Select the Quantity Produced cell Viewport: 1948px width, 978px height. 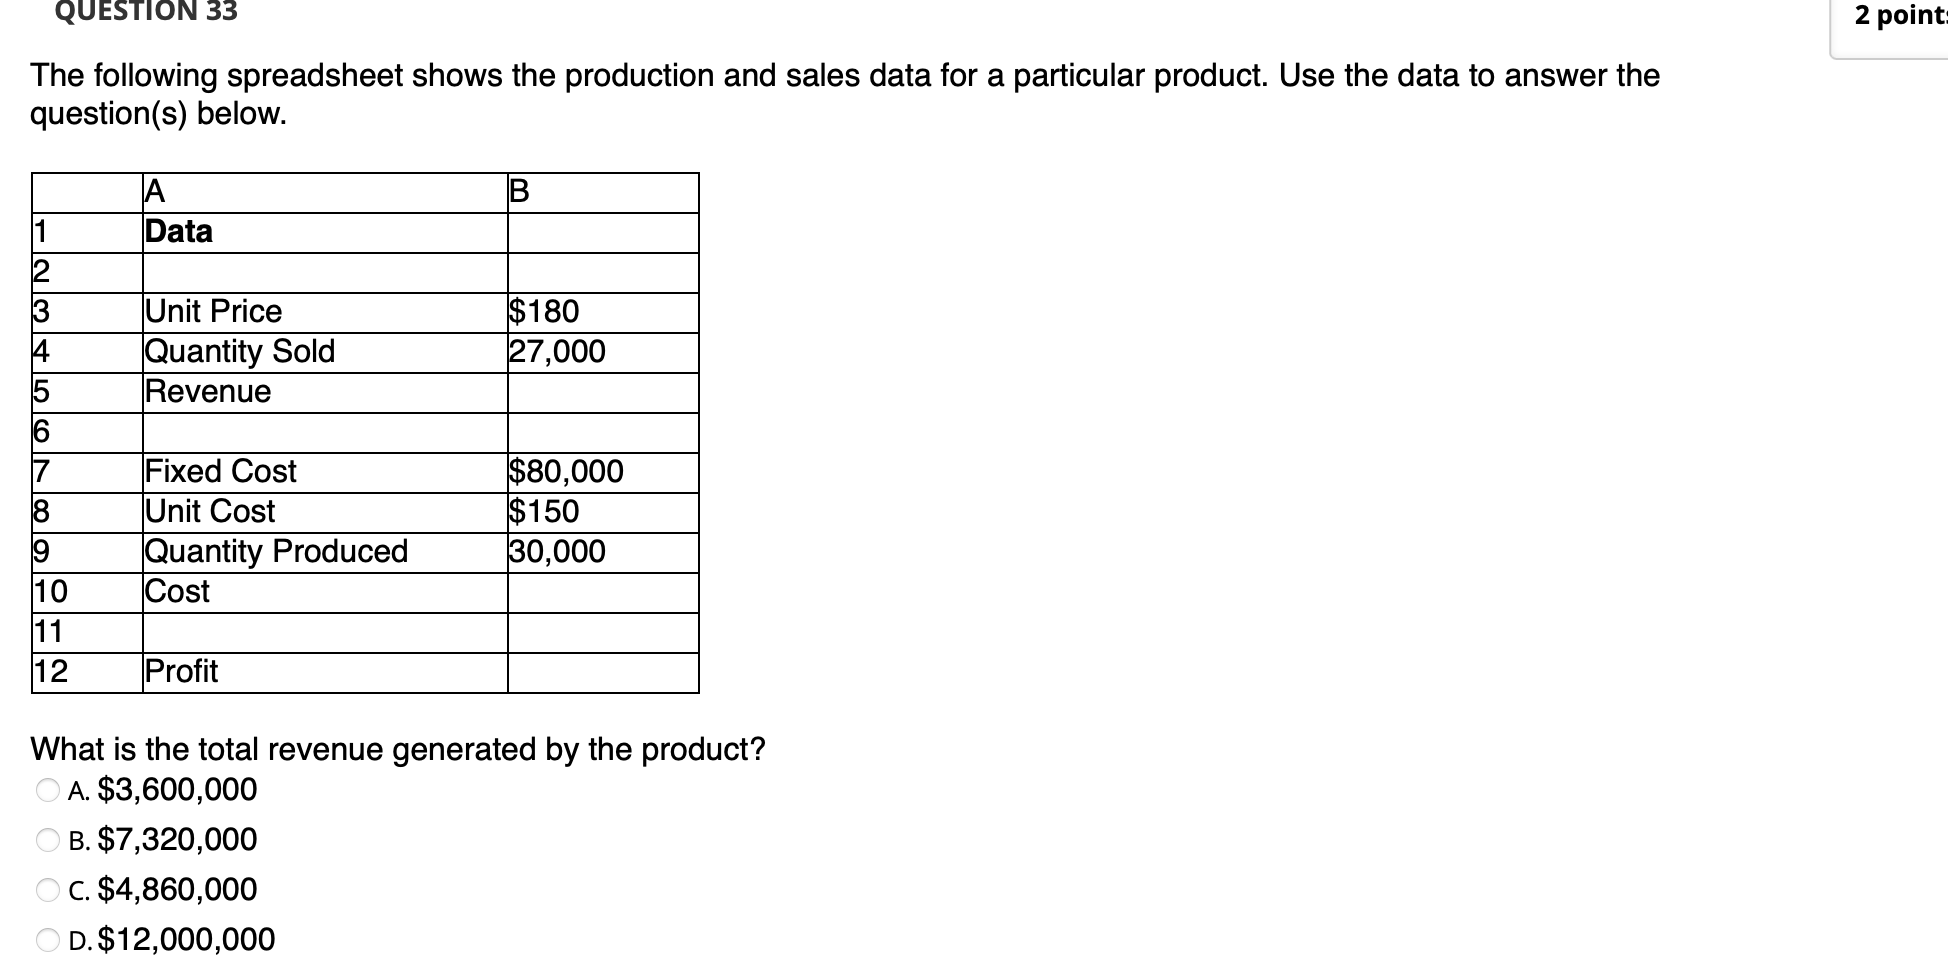[x=275, y=551]
